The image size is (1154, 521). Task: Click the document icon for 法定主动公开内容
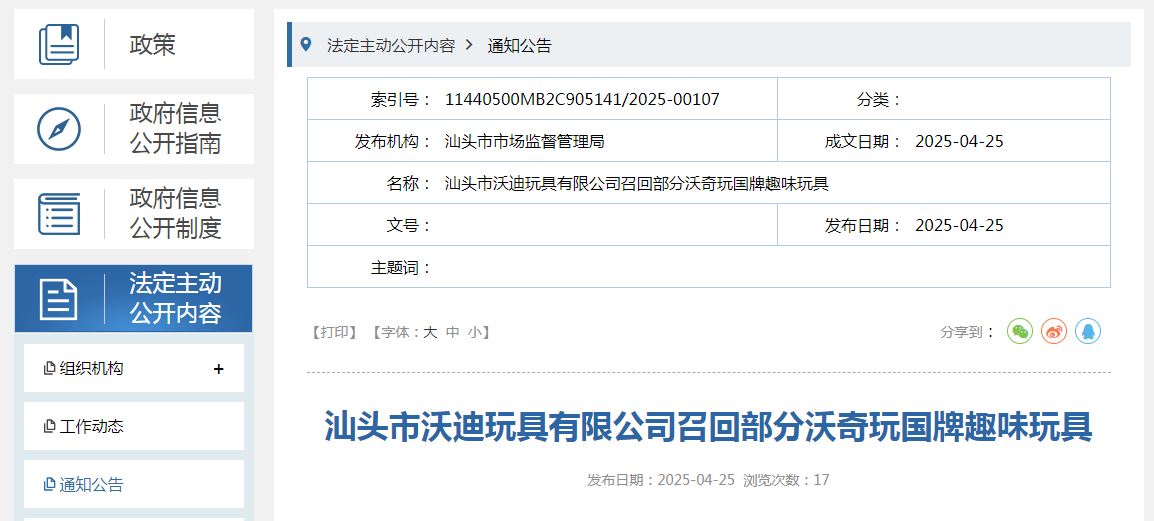(59, 299)
